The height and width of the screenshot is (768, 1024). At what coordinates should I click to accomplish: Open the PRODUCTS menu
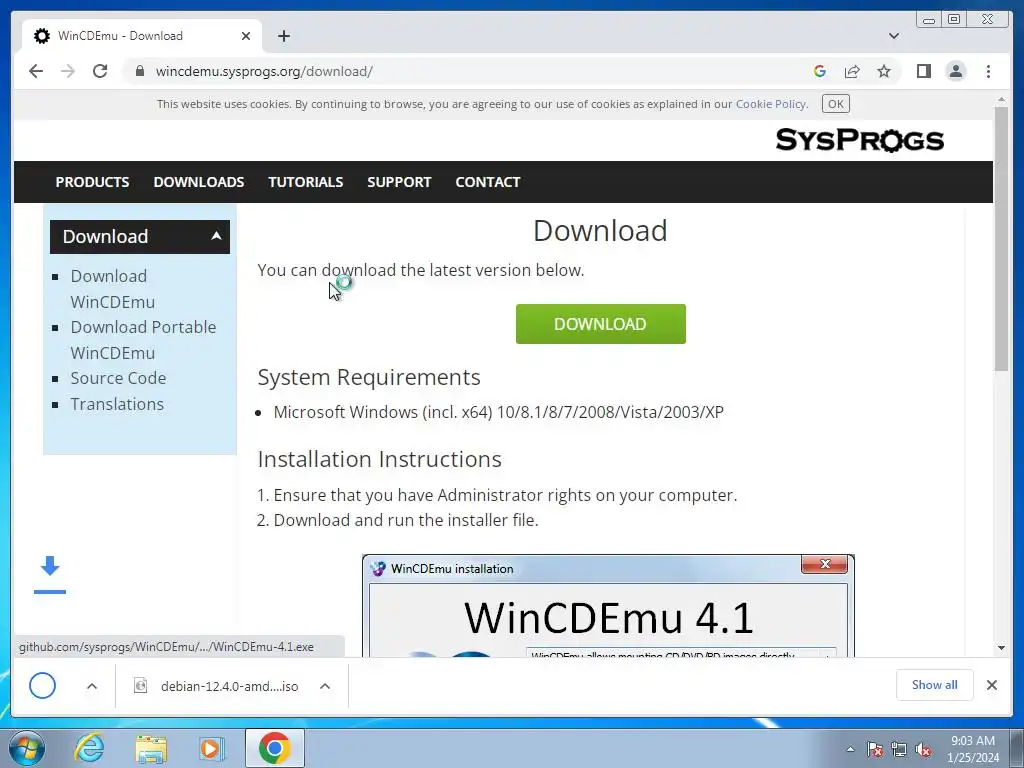tap(92, 182)
